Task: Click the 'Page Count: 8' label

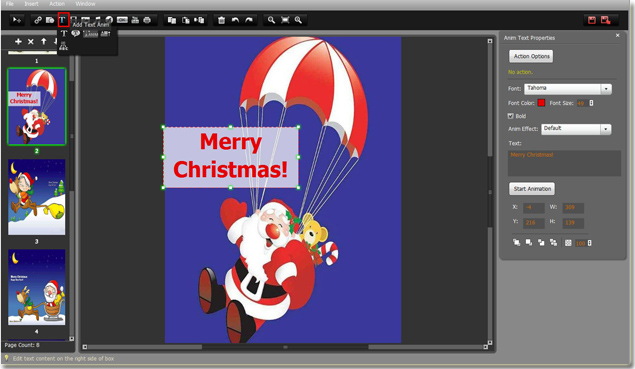Action: point(22,345)
